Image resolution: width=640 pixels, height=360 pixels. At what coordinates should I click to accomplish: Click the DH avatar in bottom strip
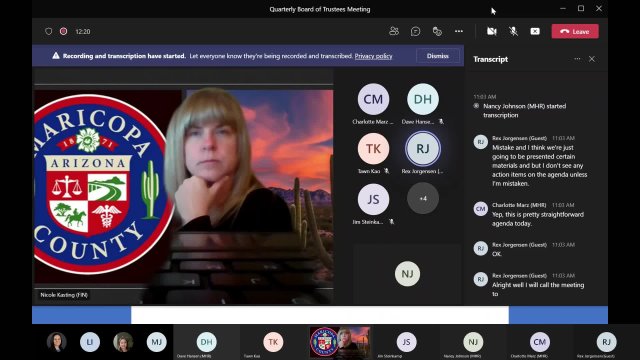(x=207, y=342)
